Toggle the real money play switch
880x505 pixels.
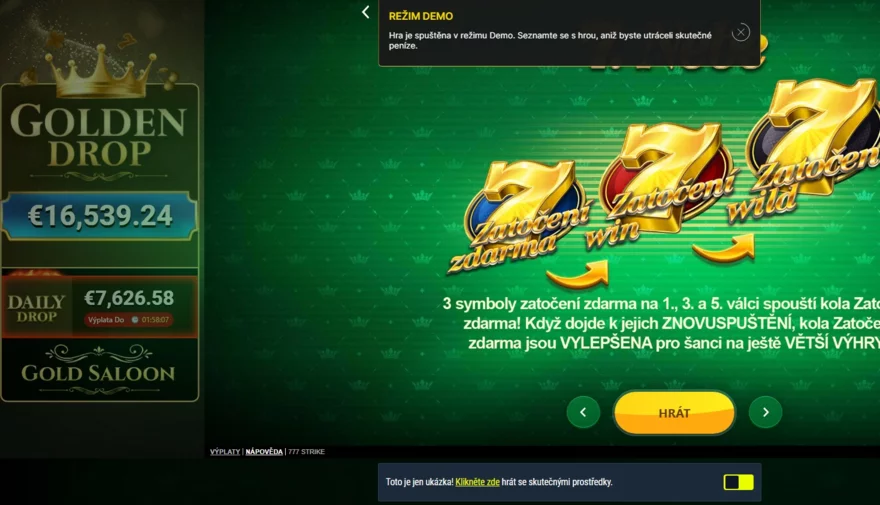739,482
